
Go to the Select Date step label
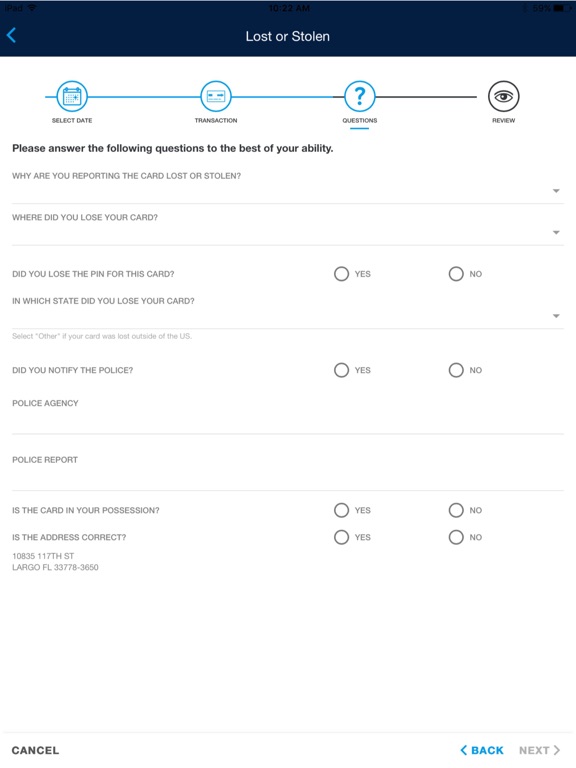72,120
